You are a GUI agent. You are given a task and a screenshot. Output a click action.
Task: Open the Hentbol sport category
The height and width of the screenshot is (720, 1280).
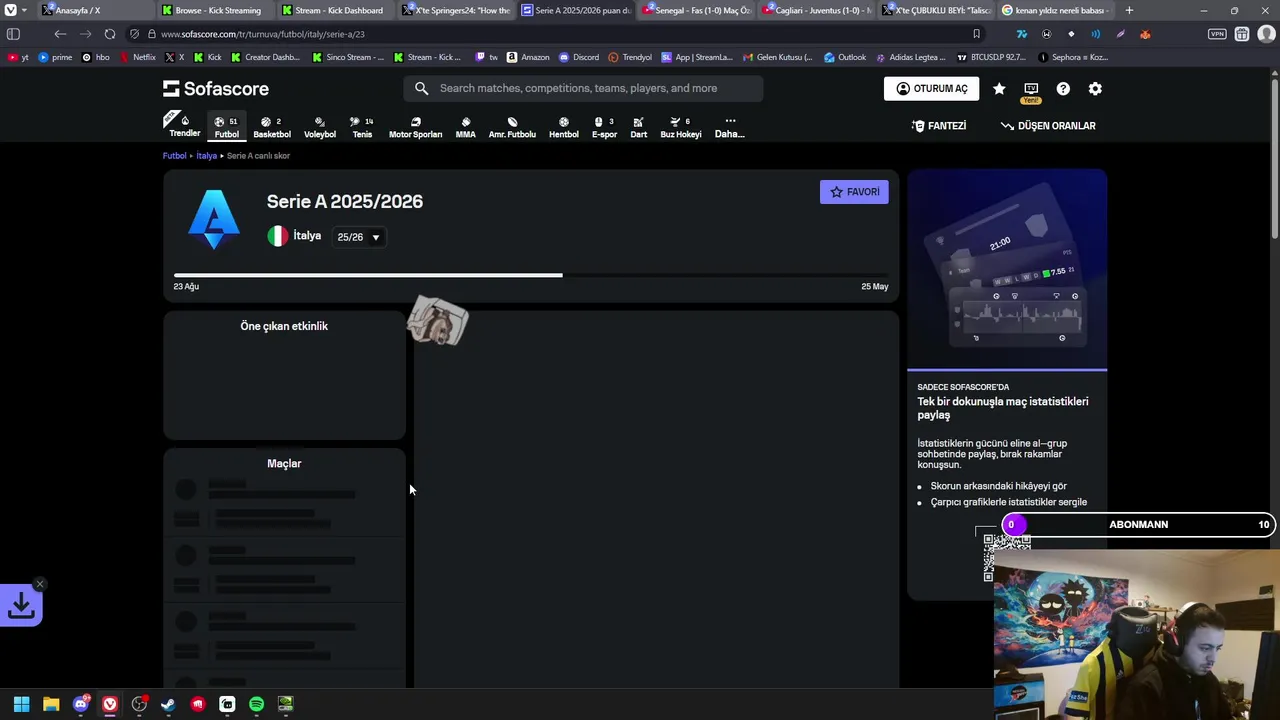click(563, 126)
